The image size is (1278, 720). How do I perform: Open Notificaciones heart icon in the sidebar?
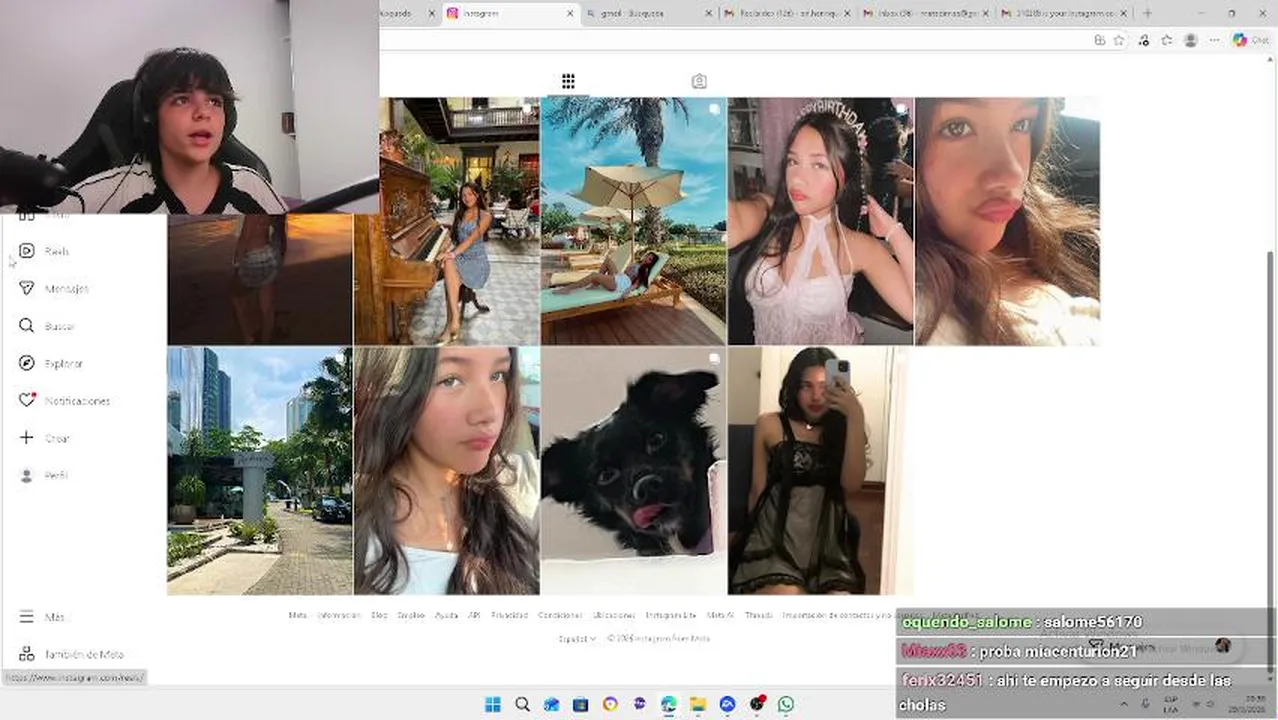[x=27, y=400]
